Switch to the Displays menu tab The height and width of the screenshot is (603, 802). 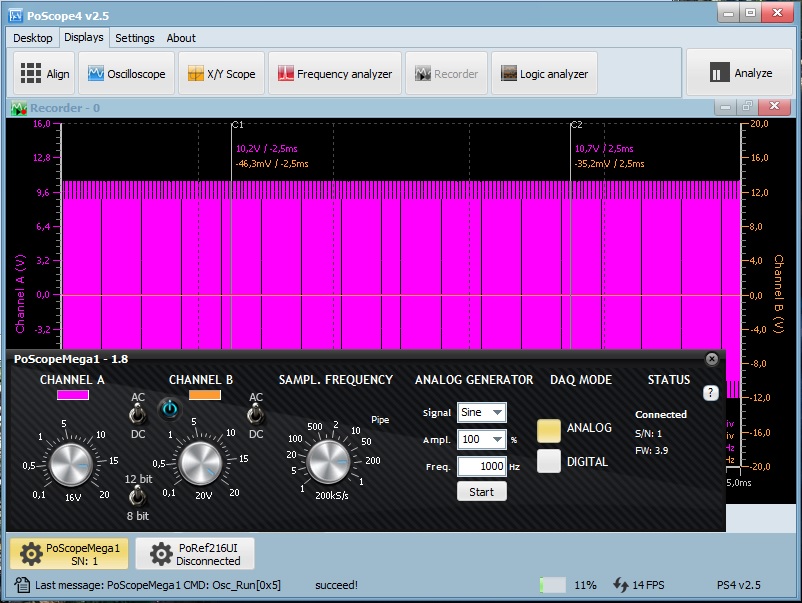[x=84, y=37]
